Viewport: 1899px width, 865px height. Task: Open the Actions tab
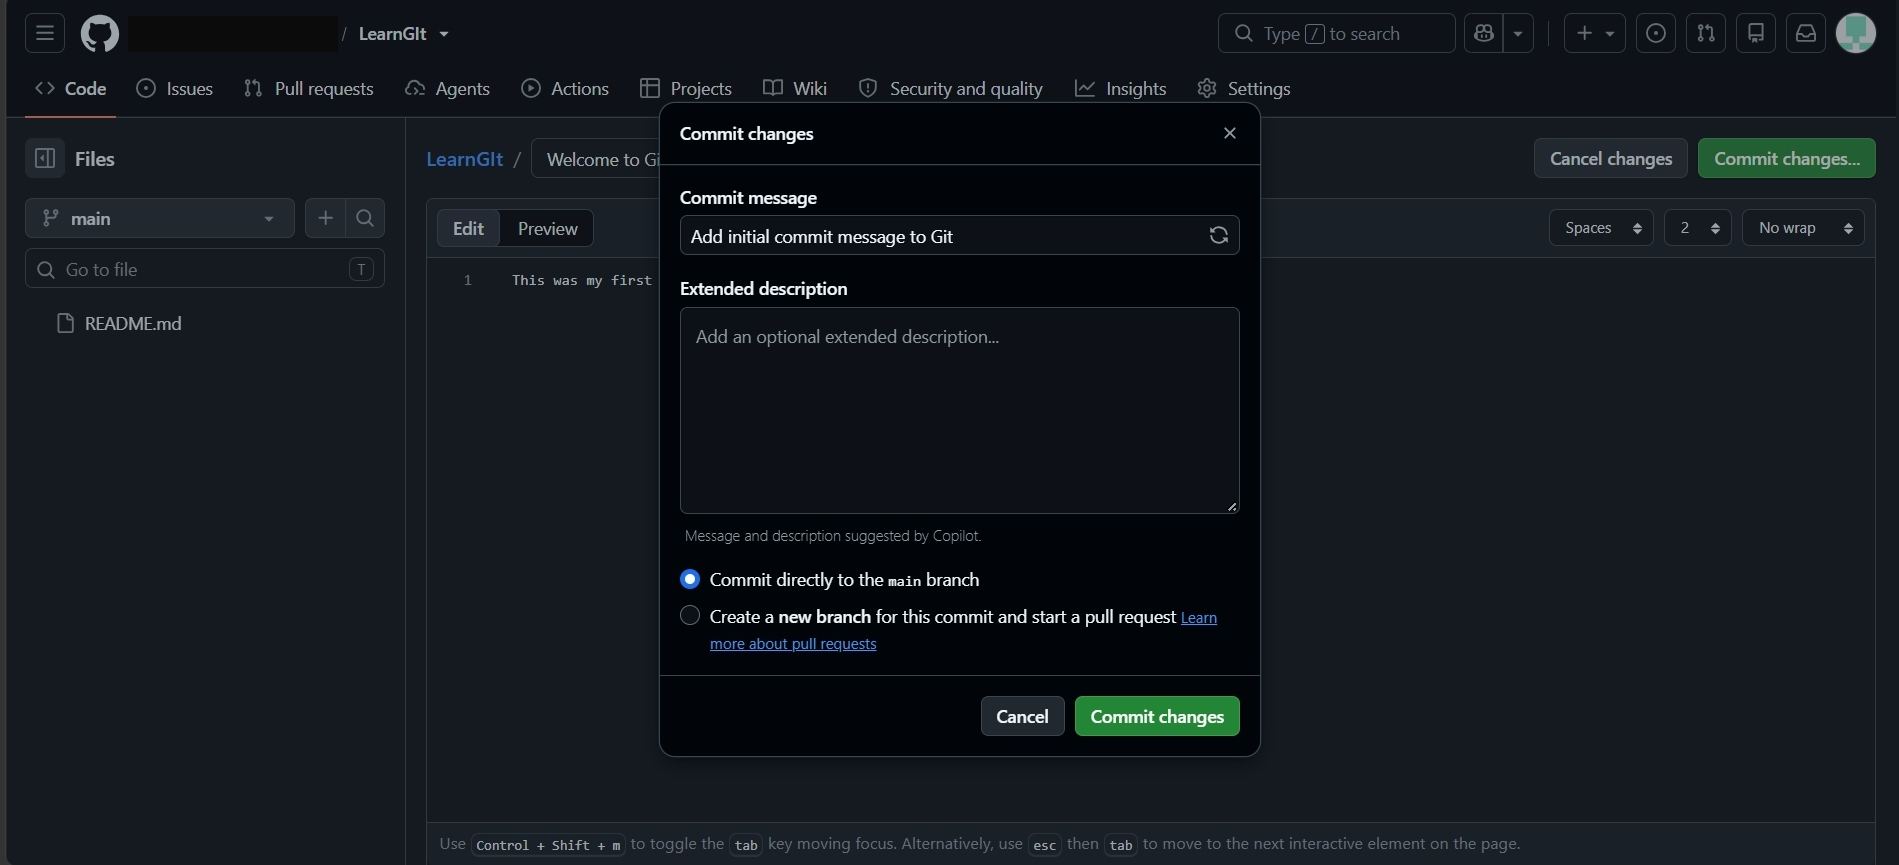pos(565,88)
